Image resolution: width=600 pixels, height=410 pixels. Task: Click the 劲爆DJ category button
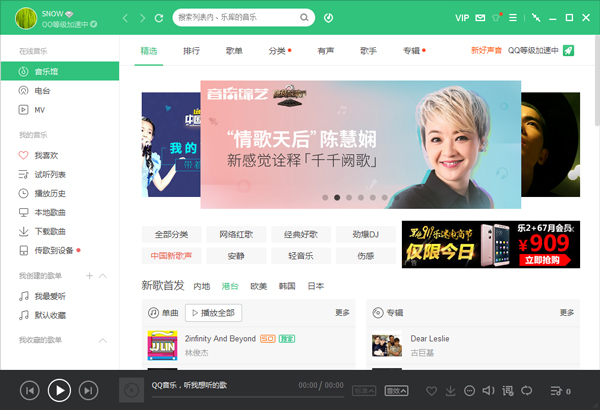[366, 234]
